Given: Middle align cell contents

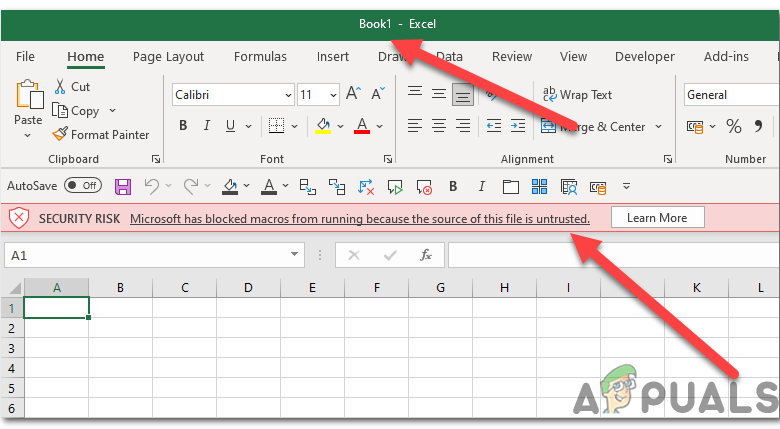Looking at the screenshot, I should tap(439, 94).
